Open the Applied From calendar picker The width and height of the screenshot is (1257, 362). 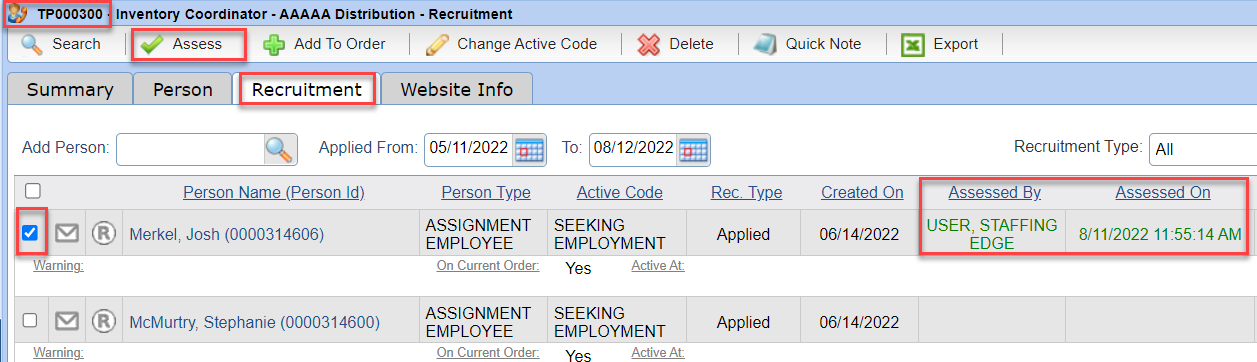[529, 149]
